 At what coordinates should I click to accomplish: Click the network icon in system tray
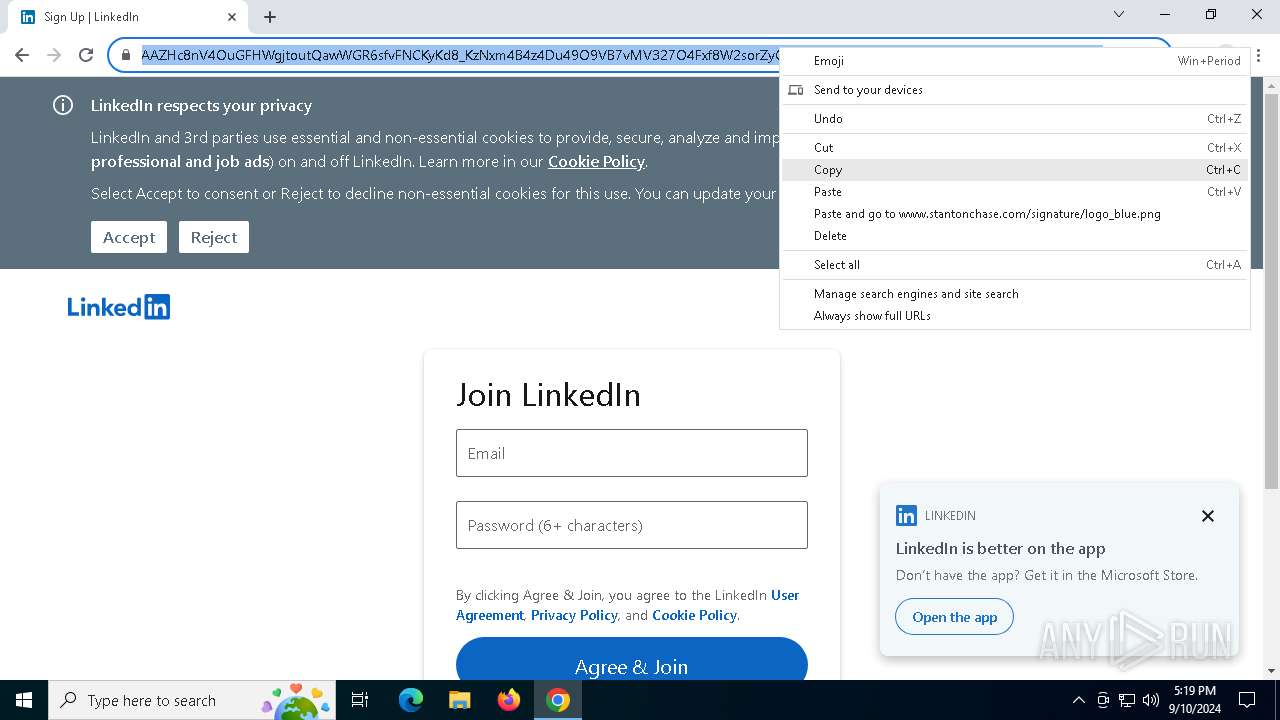point(1127,700)
